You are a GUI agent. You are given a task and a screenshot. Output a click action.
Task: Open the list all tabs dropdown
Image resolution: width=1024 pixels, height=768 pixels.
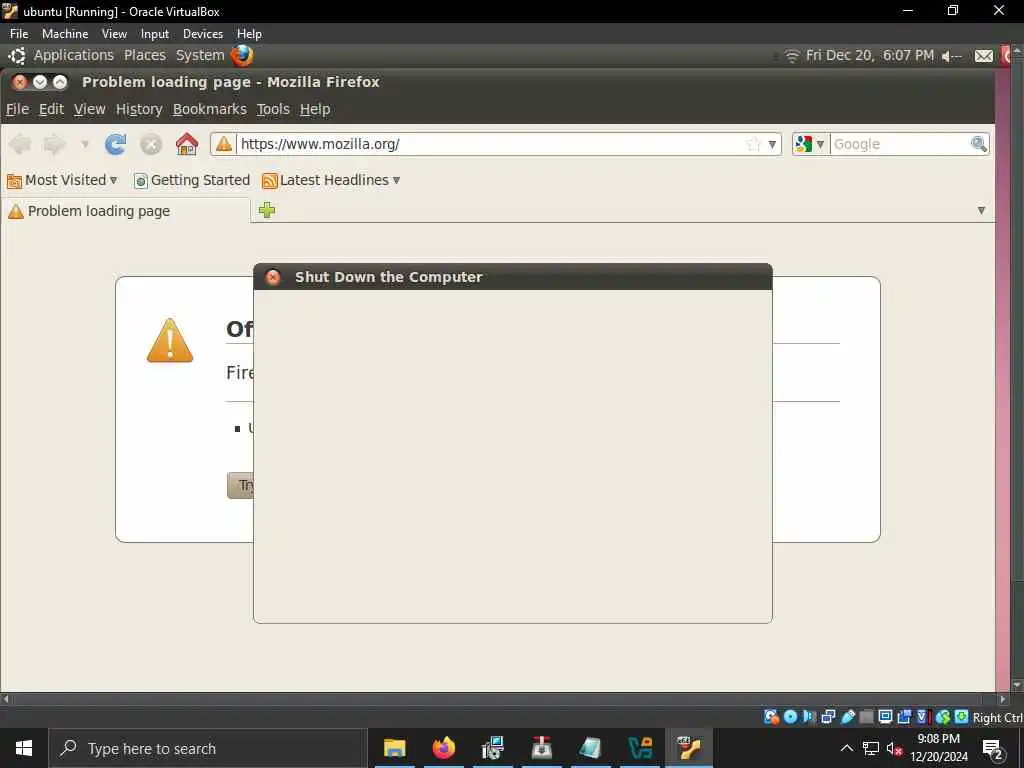pyautogui.click(x=981, y=210)
